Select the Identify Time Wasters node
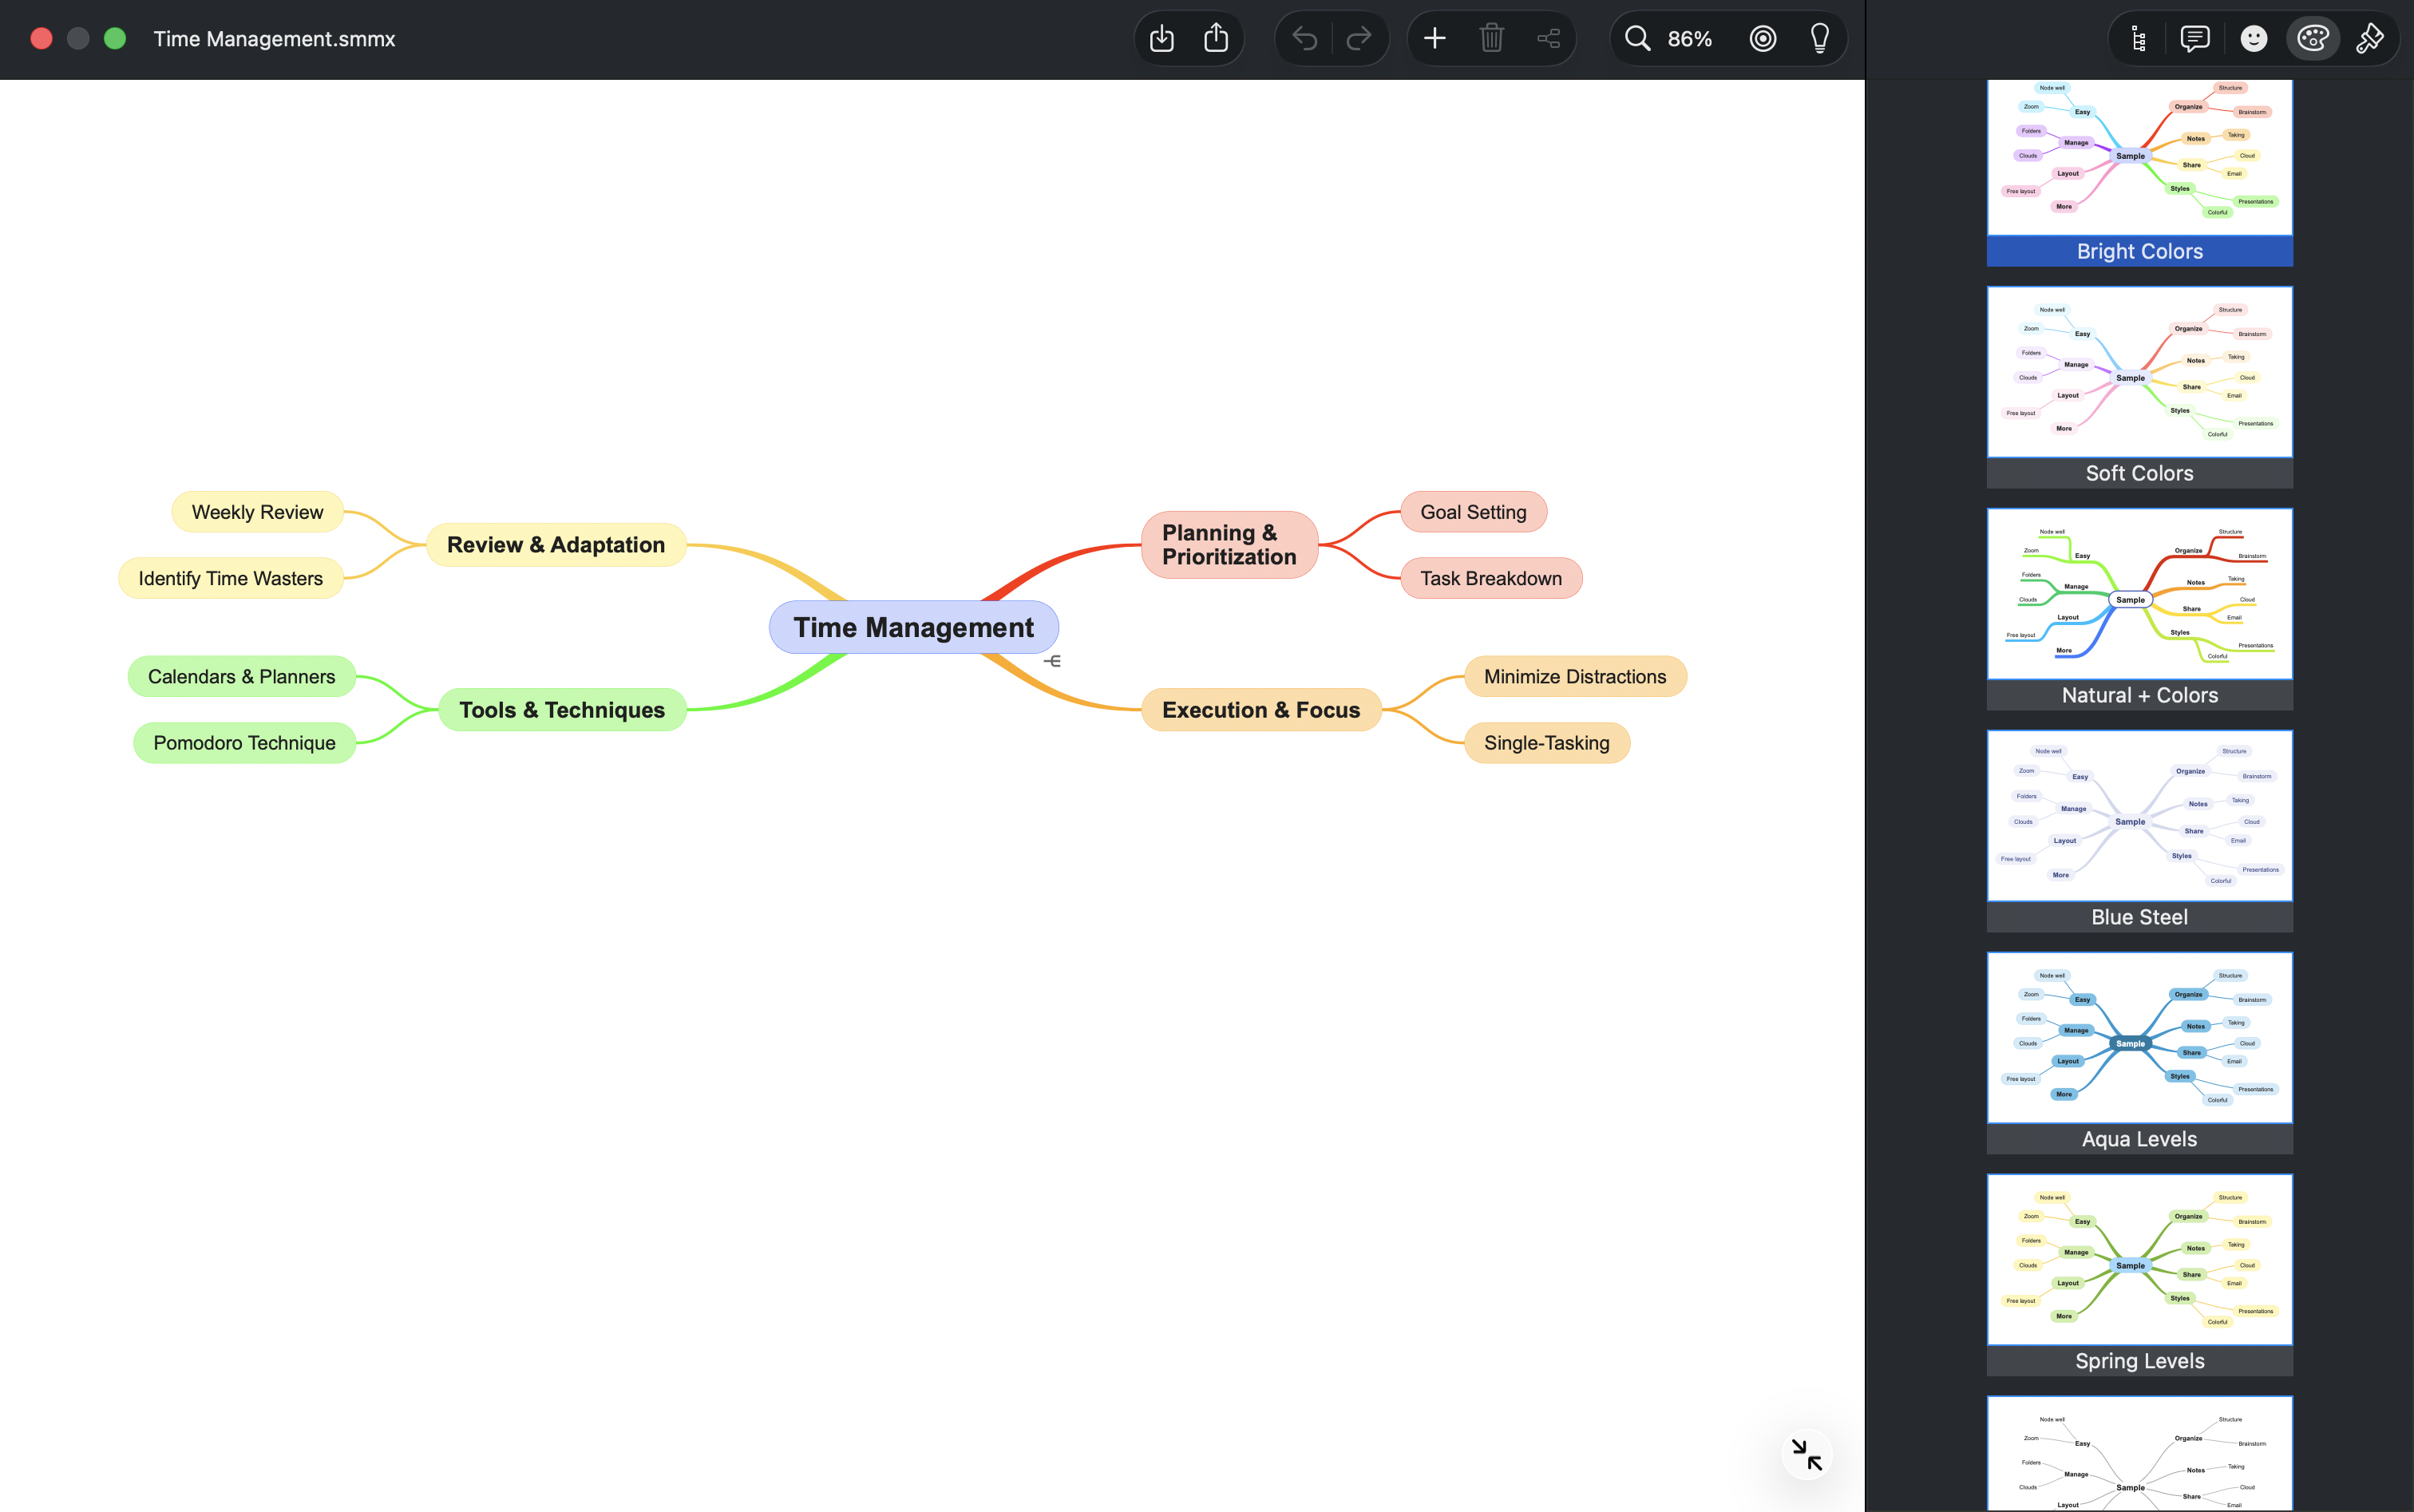The width and height of the screenshot is (2414, 1512). point(230,578)
